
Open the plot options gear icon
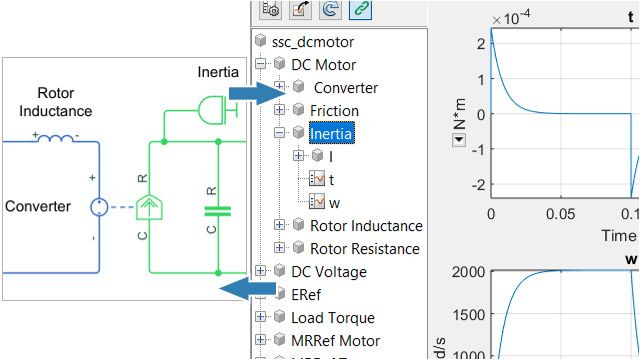point(271,9)
